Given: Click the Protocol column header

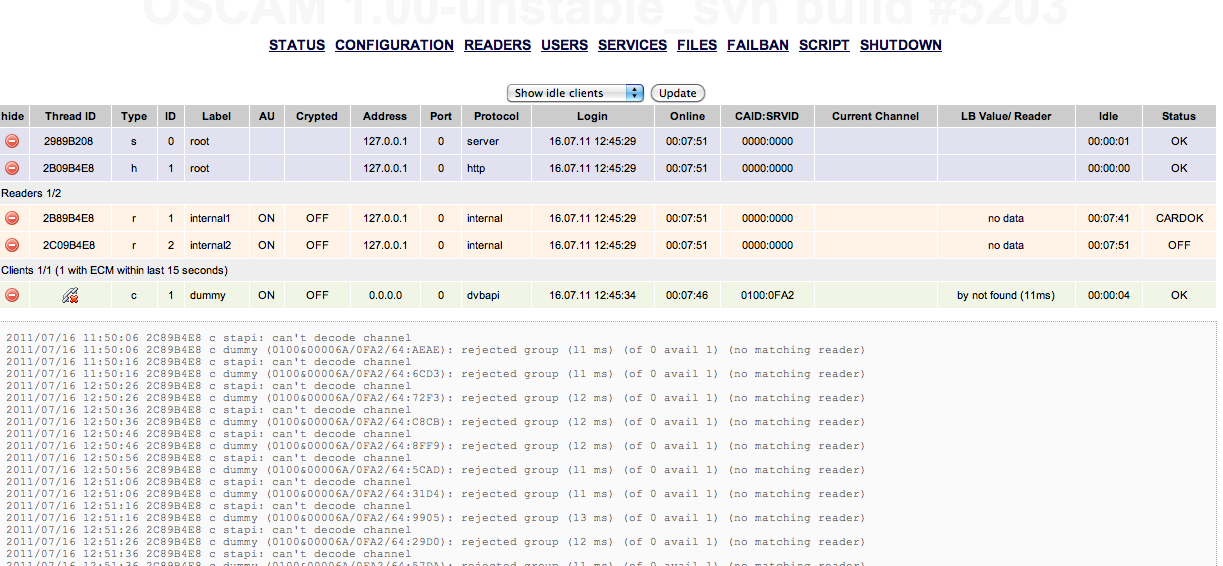Looking at the screenshot, I should pyautogui.click(x=496, y=116).
